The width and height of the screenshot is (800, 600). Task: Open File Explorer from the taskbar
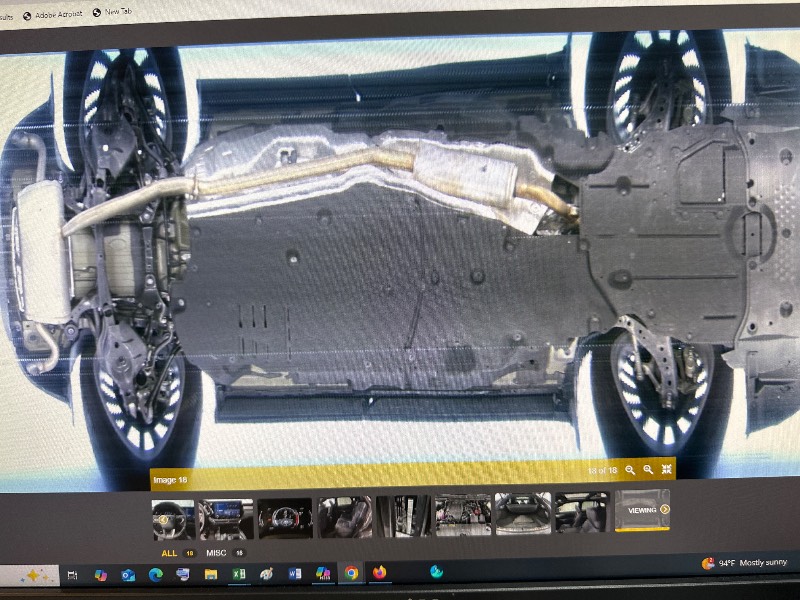pos(211,574)
